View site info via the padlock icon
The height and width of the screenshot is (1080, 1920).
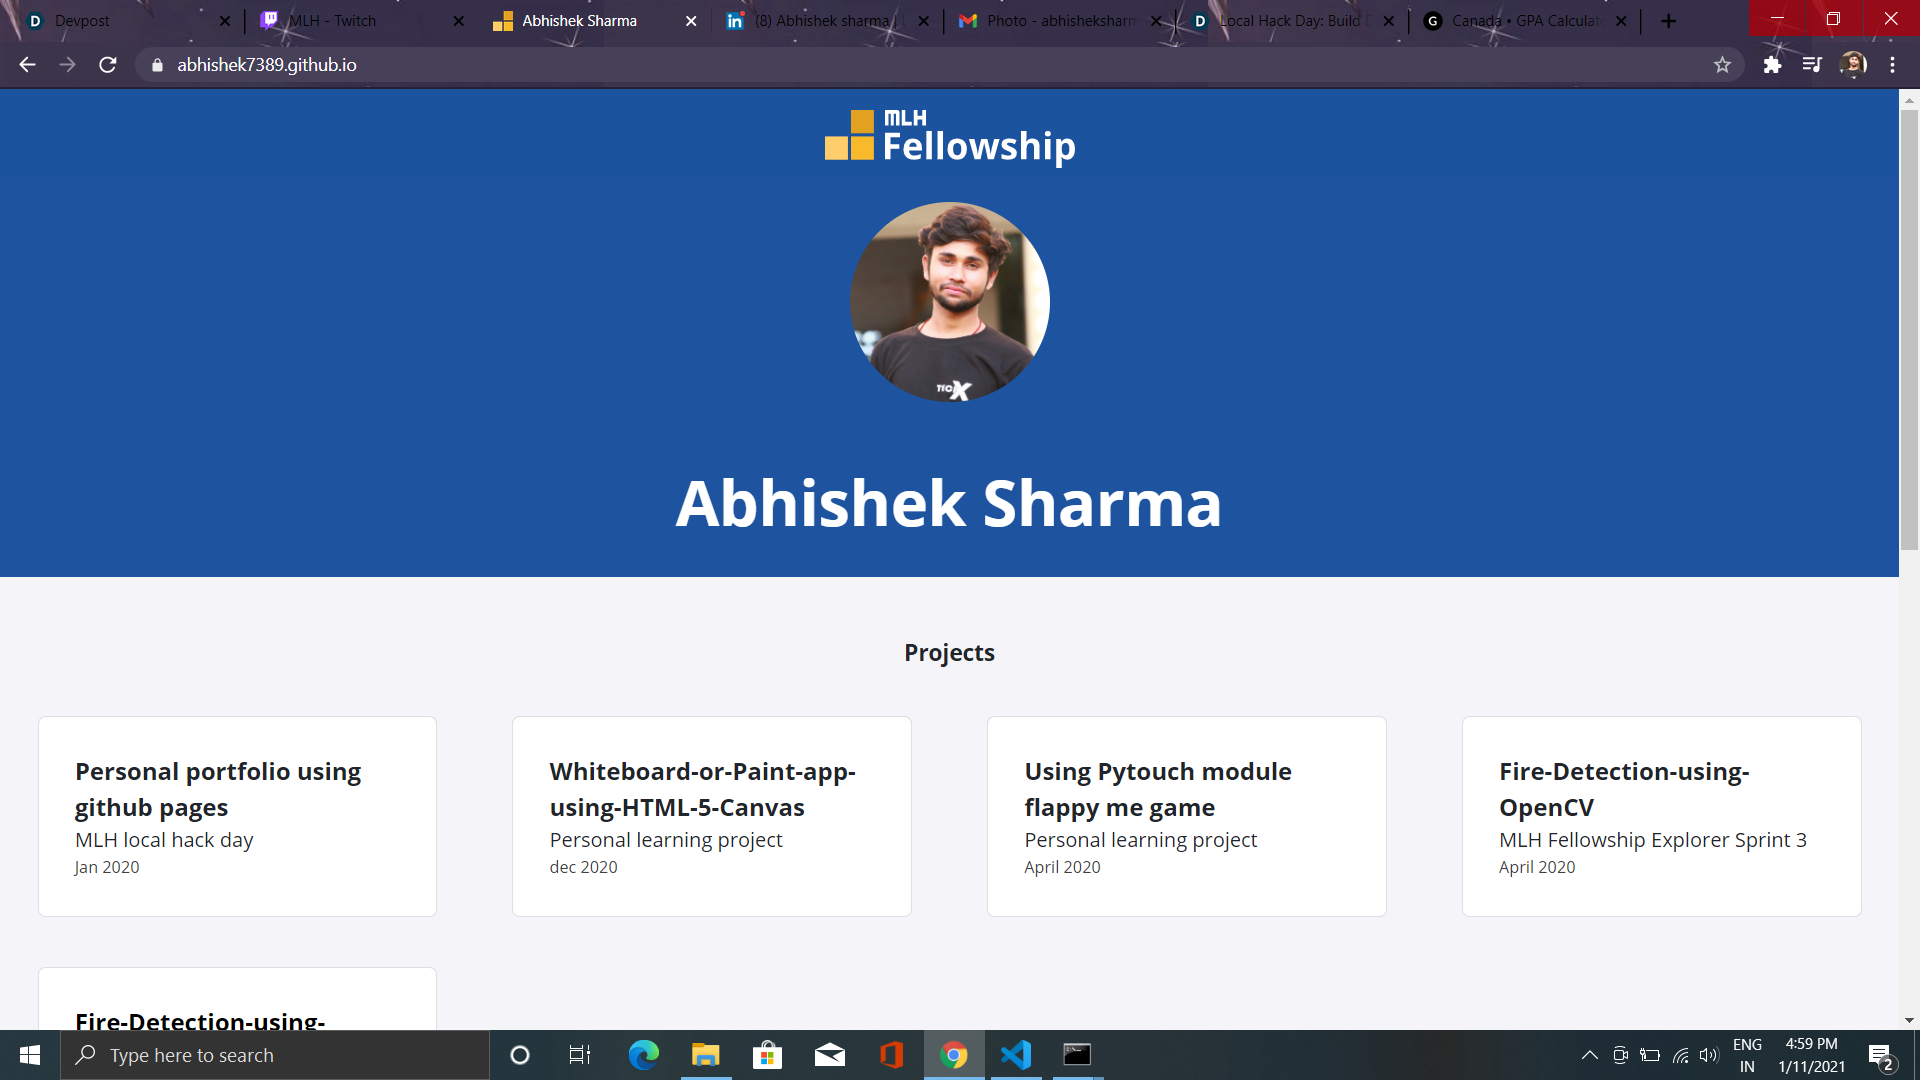point(157,65)
